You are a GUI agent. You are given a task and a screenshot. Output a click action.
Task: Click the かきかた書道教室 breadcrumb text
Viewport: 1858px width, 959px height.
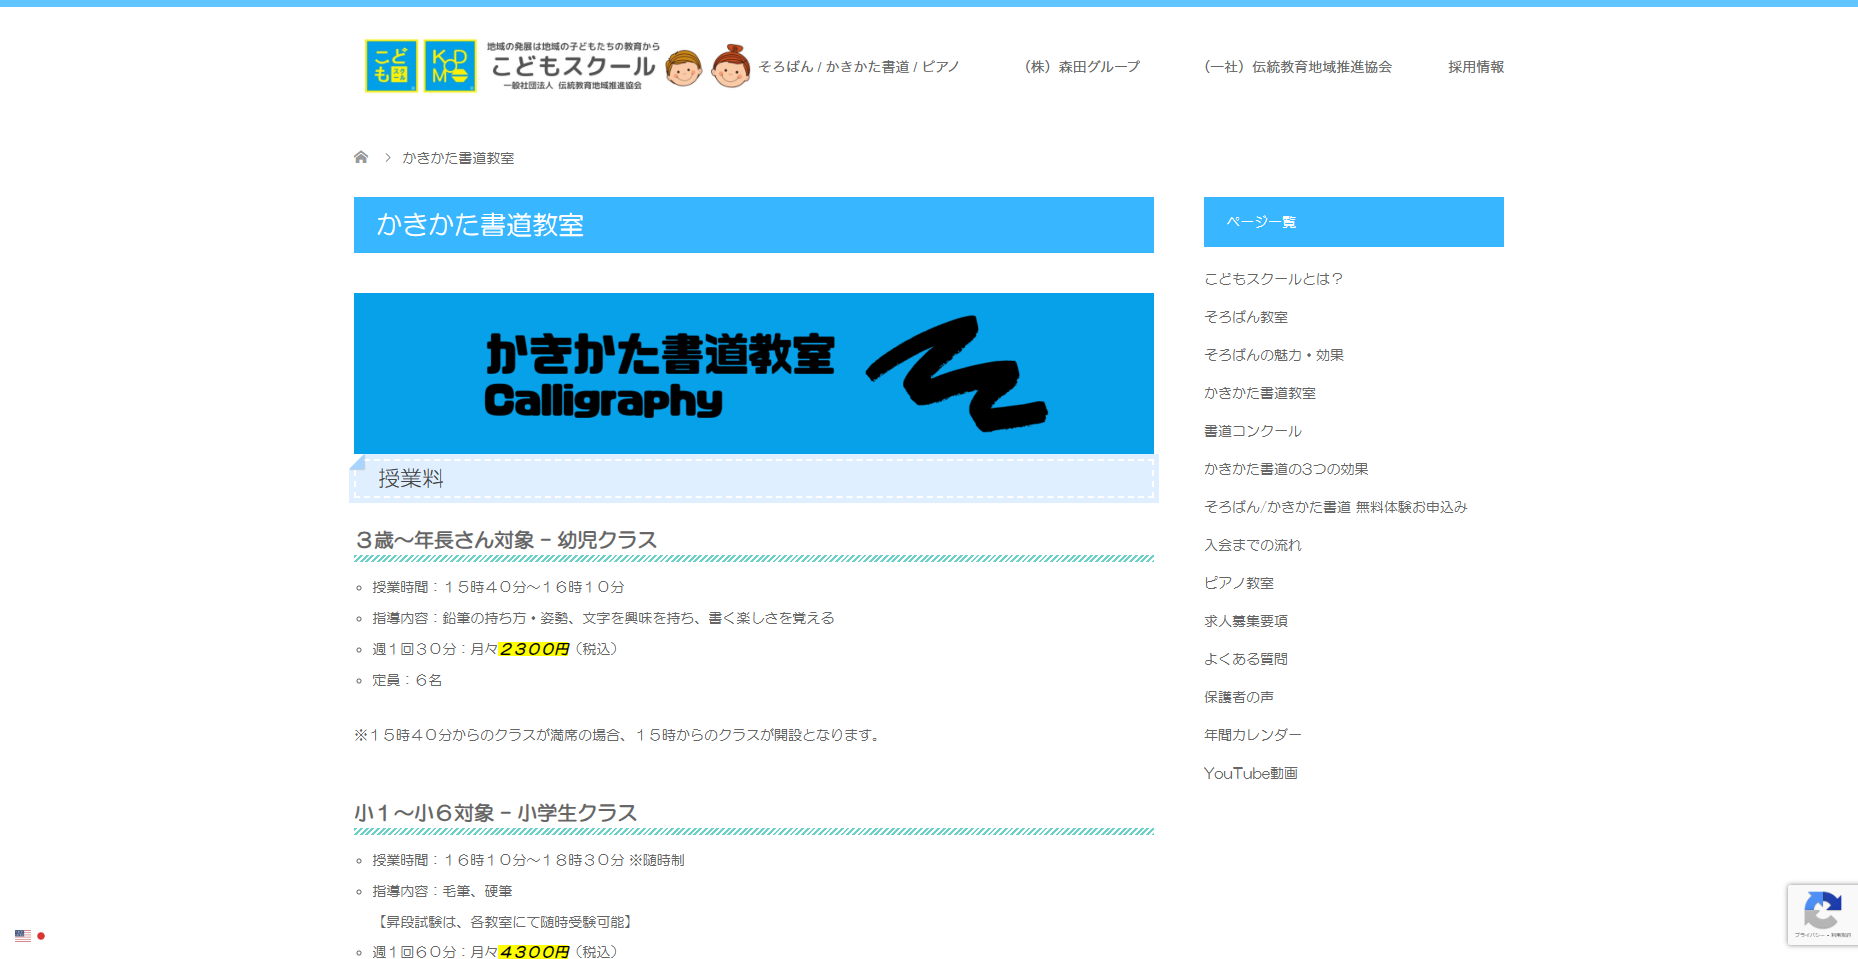[x=458, y=157]
